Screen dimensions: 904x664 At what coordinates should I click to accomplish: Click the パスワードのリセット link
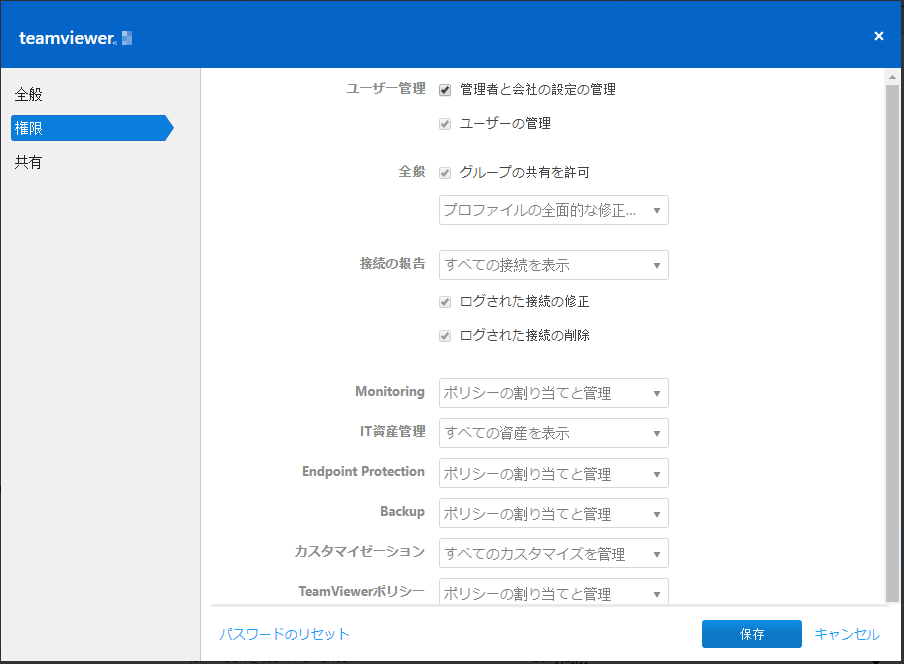(284, 634)
